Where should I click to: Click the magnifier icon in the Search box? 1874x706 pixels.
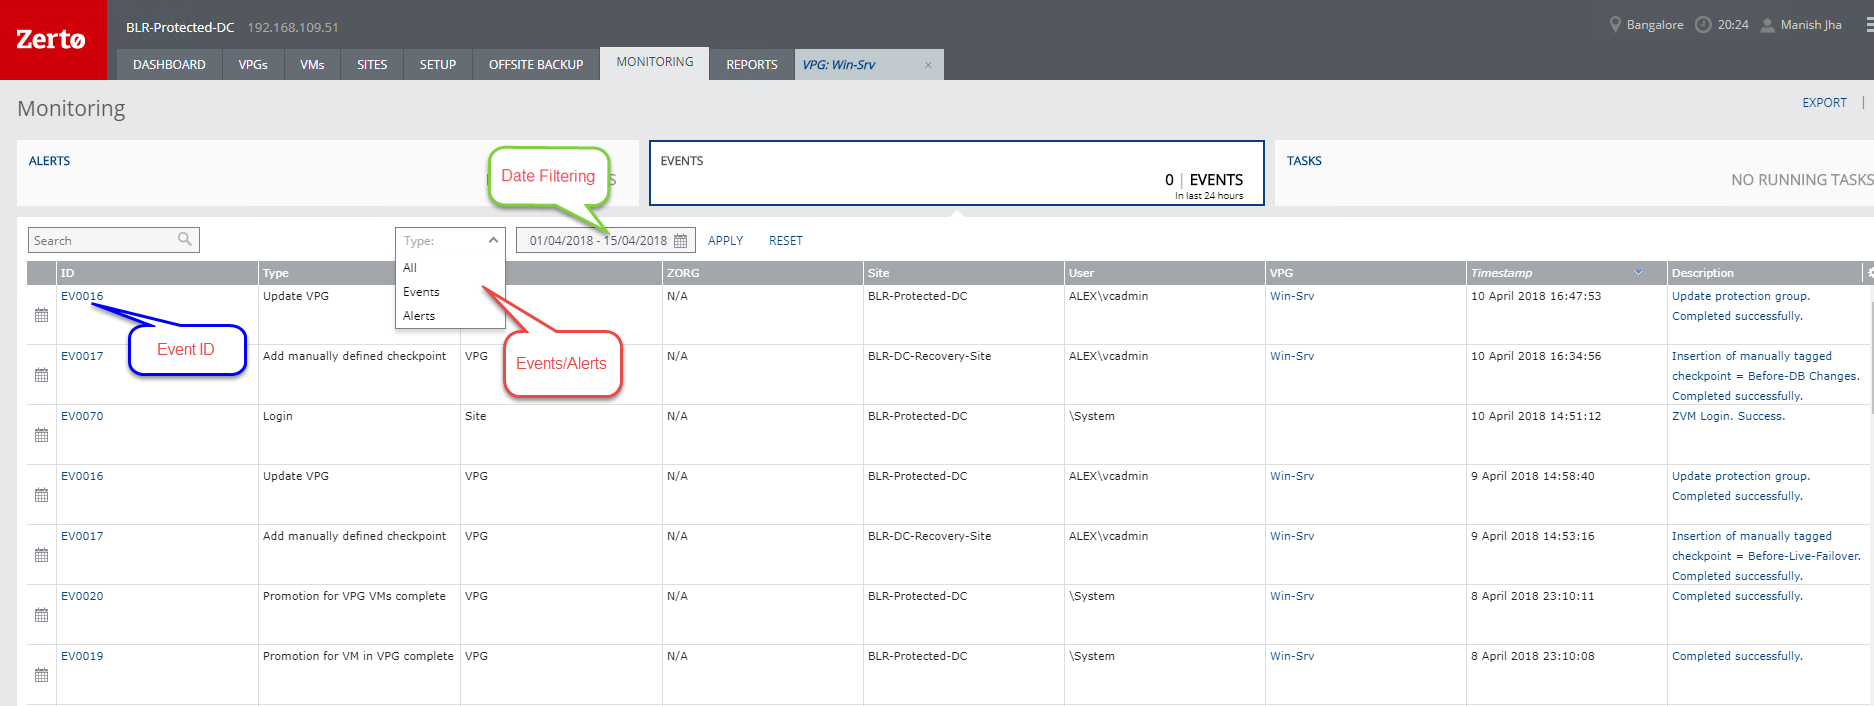185,239
